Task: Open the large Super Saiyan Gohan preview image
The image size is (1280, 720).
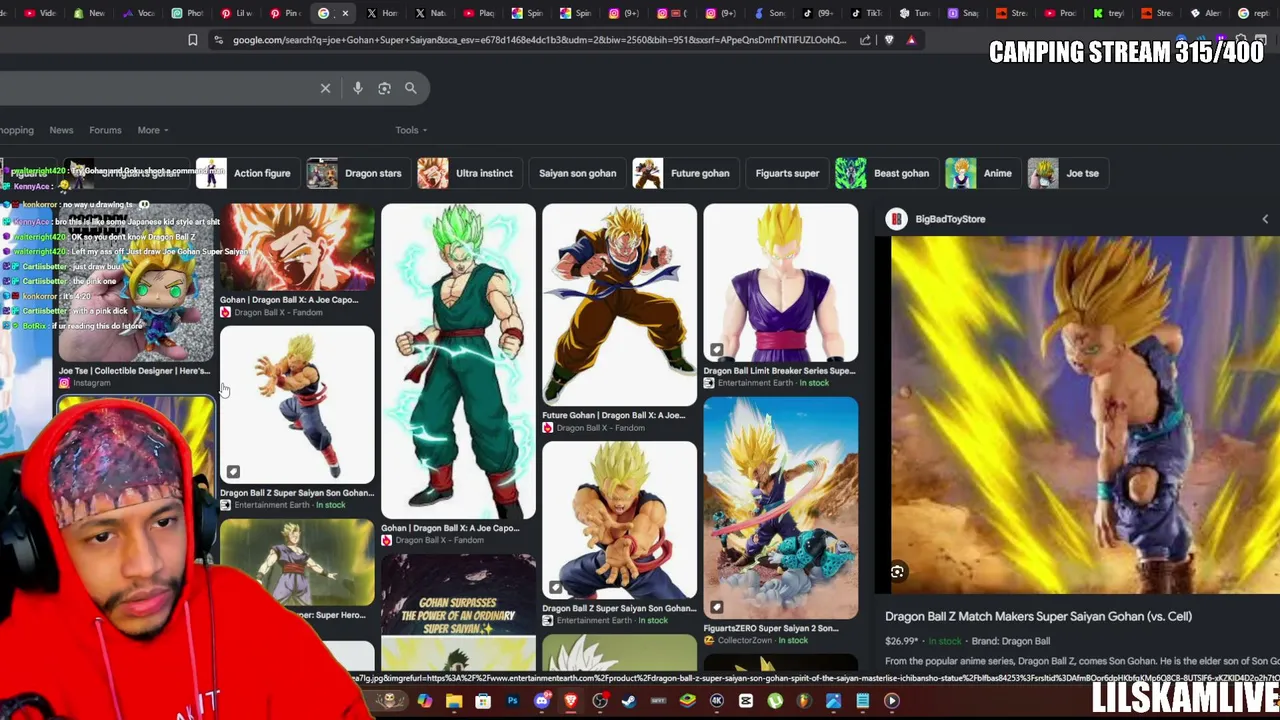Action: pos(1085,415)
